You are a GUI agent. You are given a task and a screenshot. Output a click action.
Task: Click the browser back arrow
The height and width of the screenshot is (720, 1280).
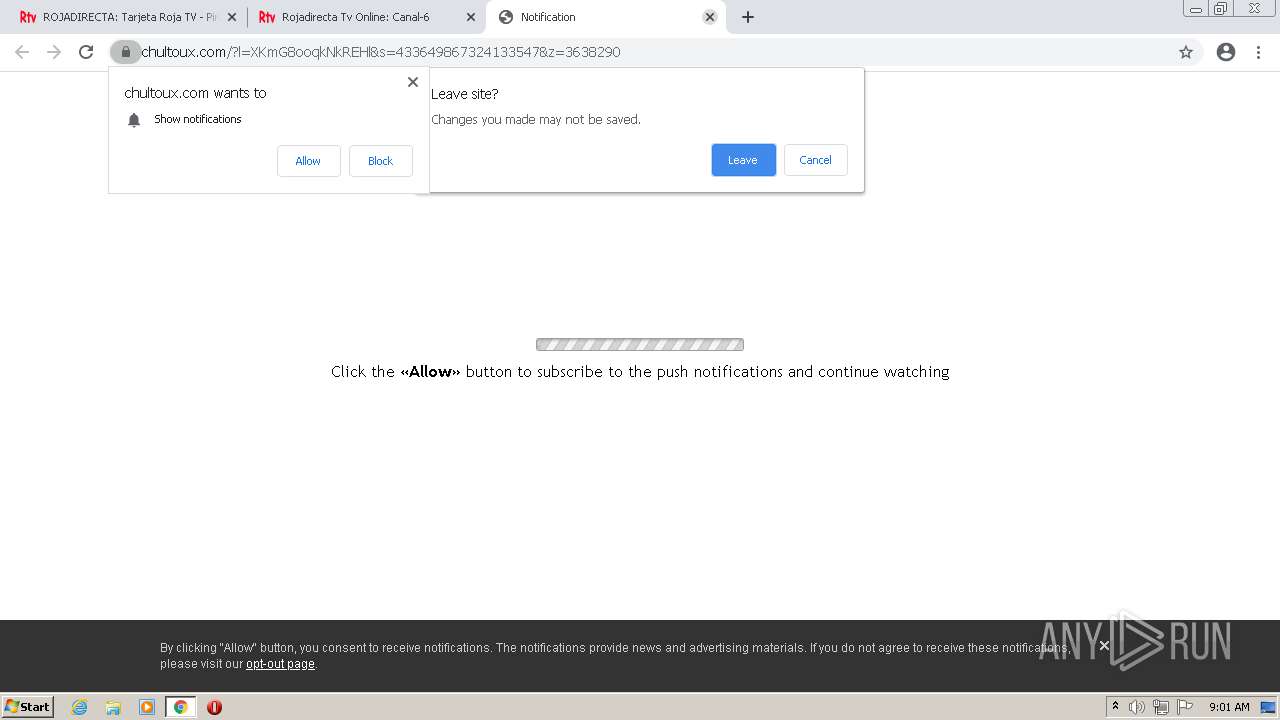pos(22,52)
